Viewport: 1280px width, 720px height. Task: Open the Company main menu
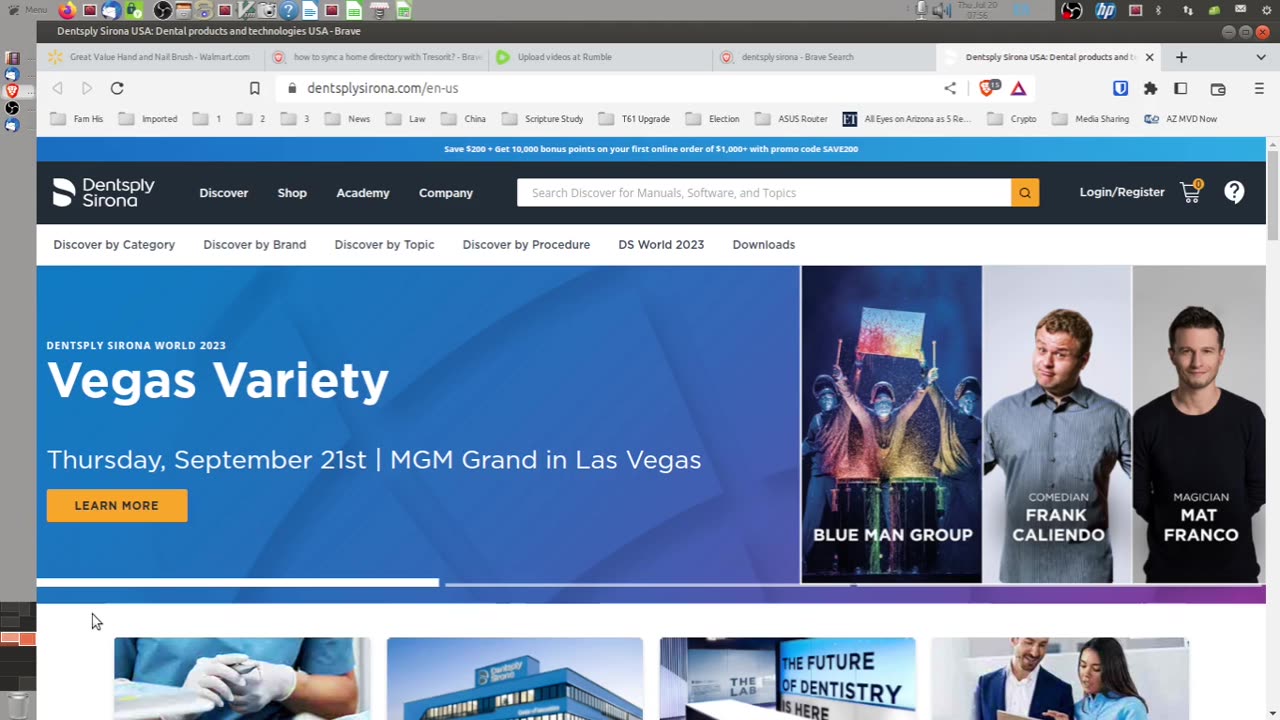pyautogui.click(x=446, y=193)
